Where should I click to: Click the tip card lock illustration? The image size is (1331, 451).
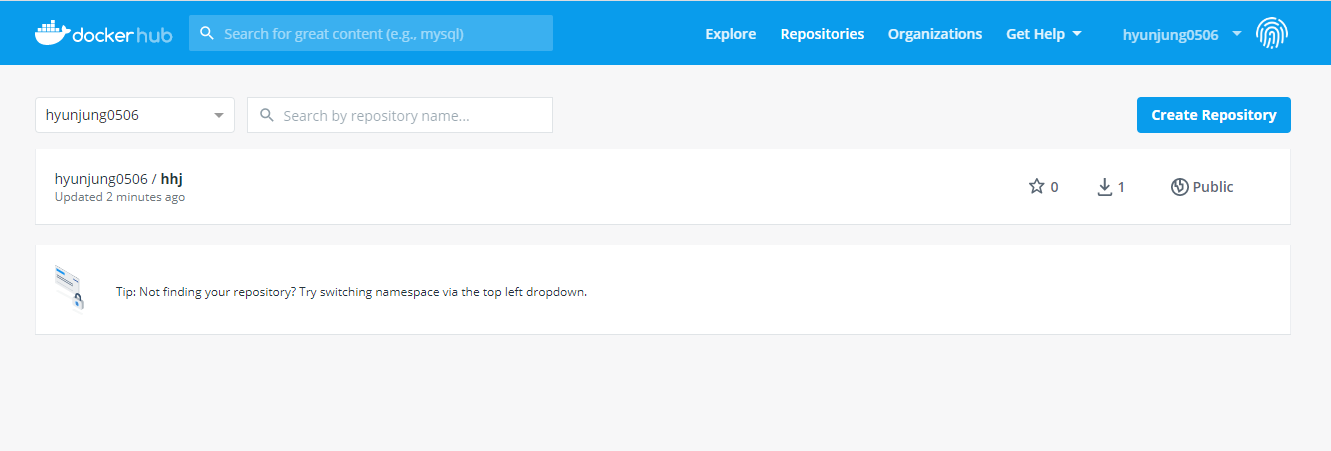tap(69, 287)
